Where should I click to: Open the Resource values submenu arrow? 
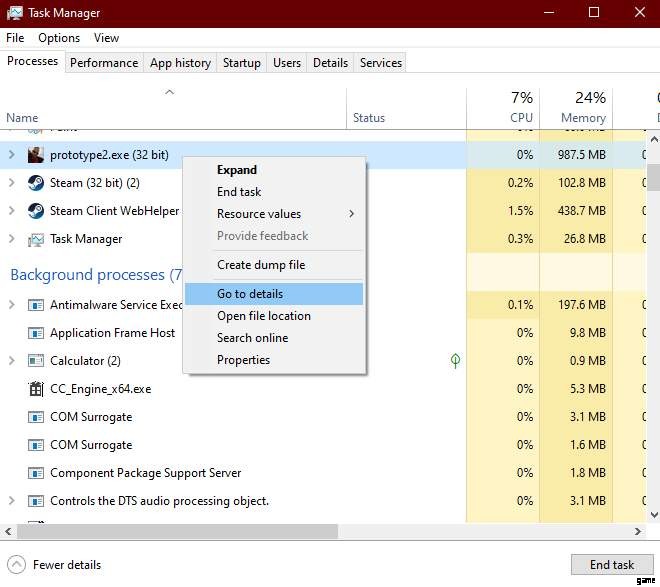(351, 214)
